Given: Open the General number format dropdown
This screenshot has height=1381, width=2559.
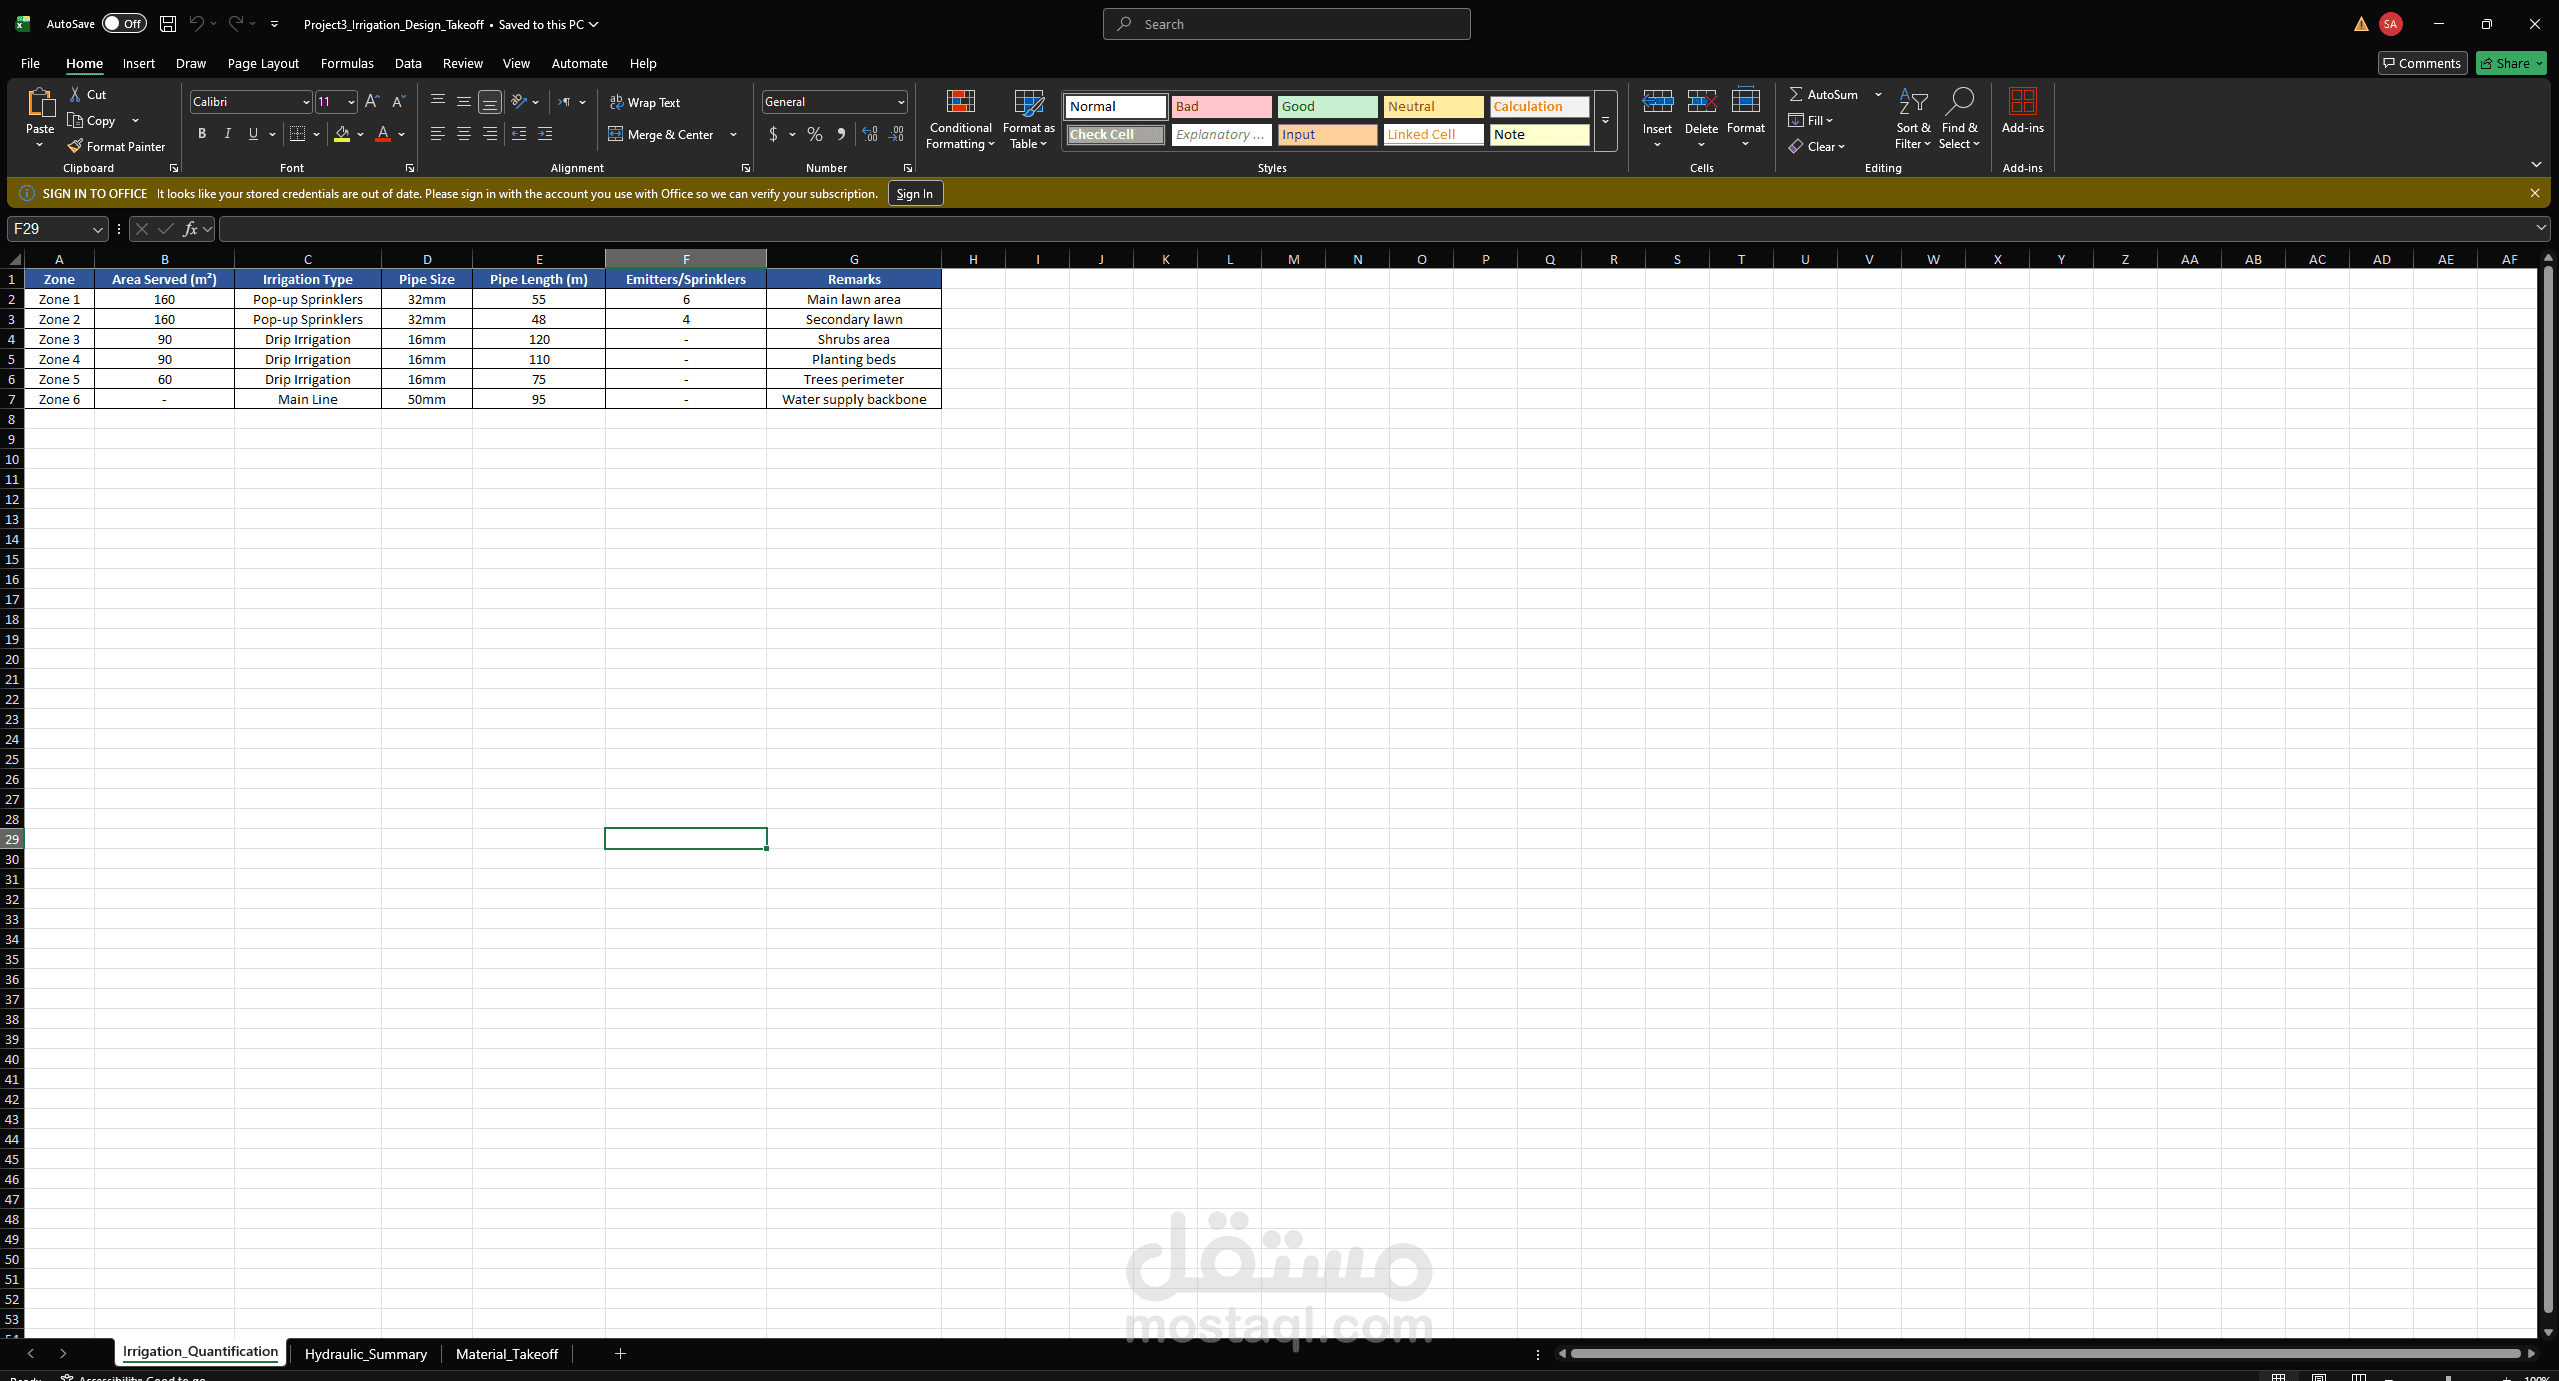Looking at the screenshot, I should click(x=900, y=102).
